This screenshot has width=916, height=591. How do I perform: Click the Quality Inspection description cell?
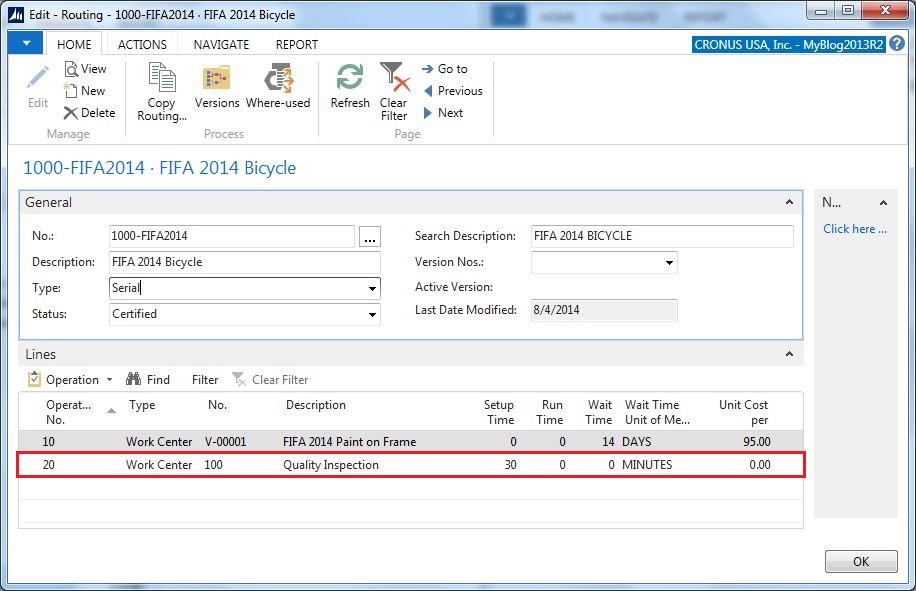coord(331,465)
